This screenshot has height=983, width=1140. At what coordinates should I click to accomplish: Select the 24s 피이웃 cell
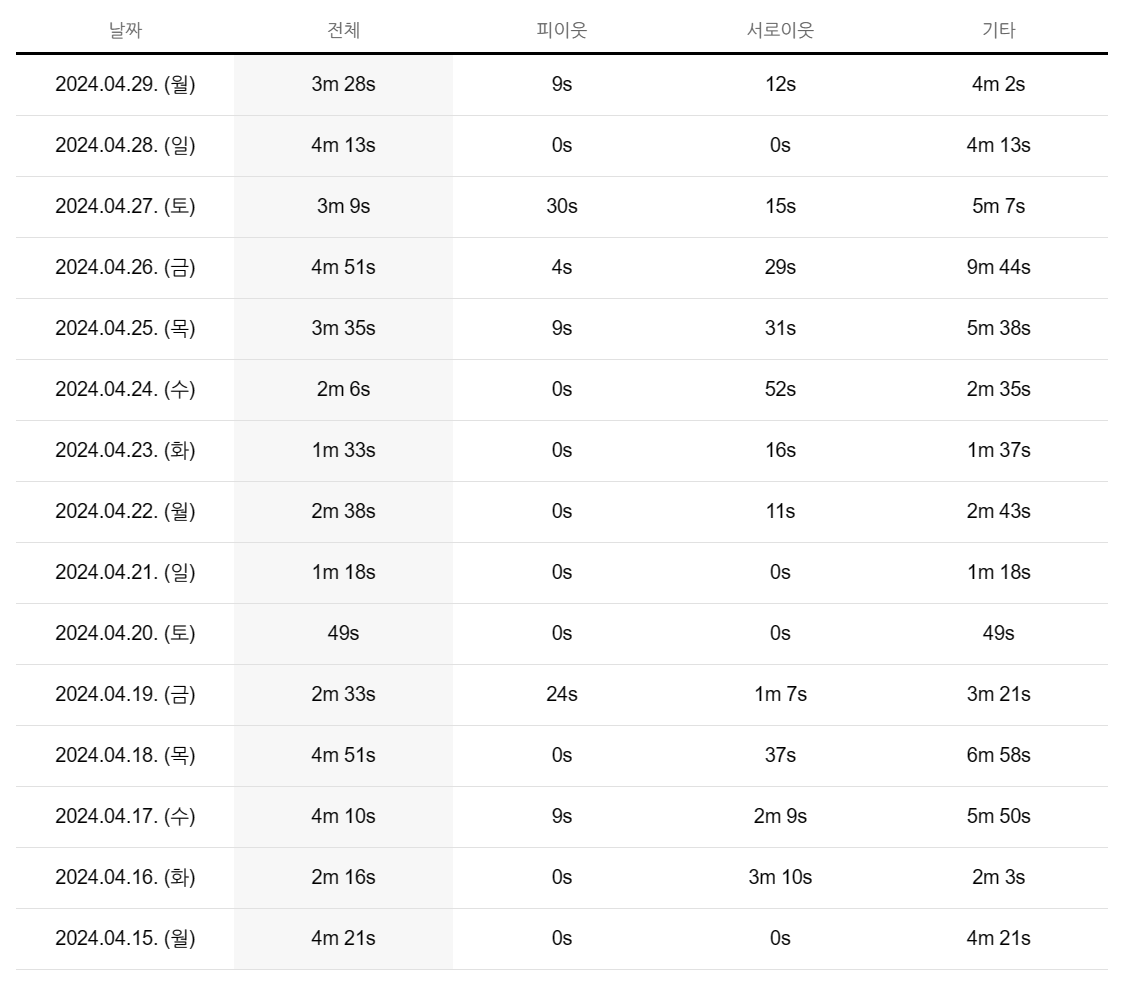[x=561, y=695]
